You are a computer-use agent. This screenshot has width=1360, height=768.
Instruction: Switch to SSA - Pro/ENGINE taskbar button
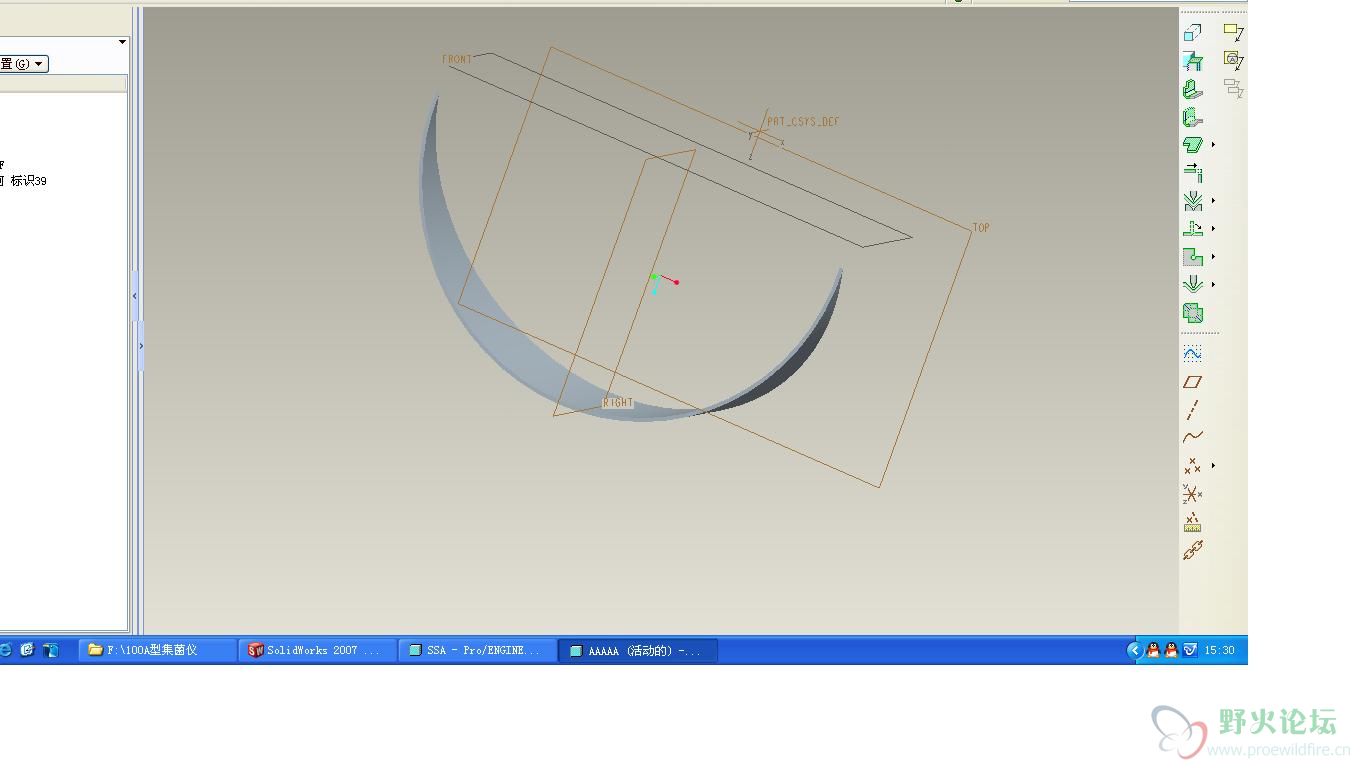[x=477, y=650]
